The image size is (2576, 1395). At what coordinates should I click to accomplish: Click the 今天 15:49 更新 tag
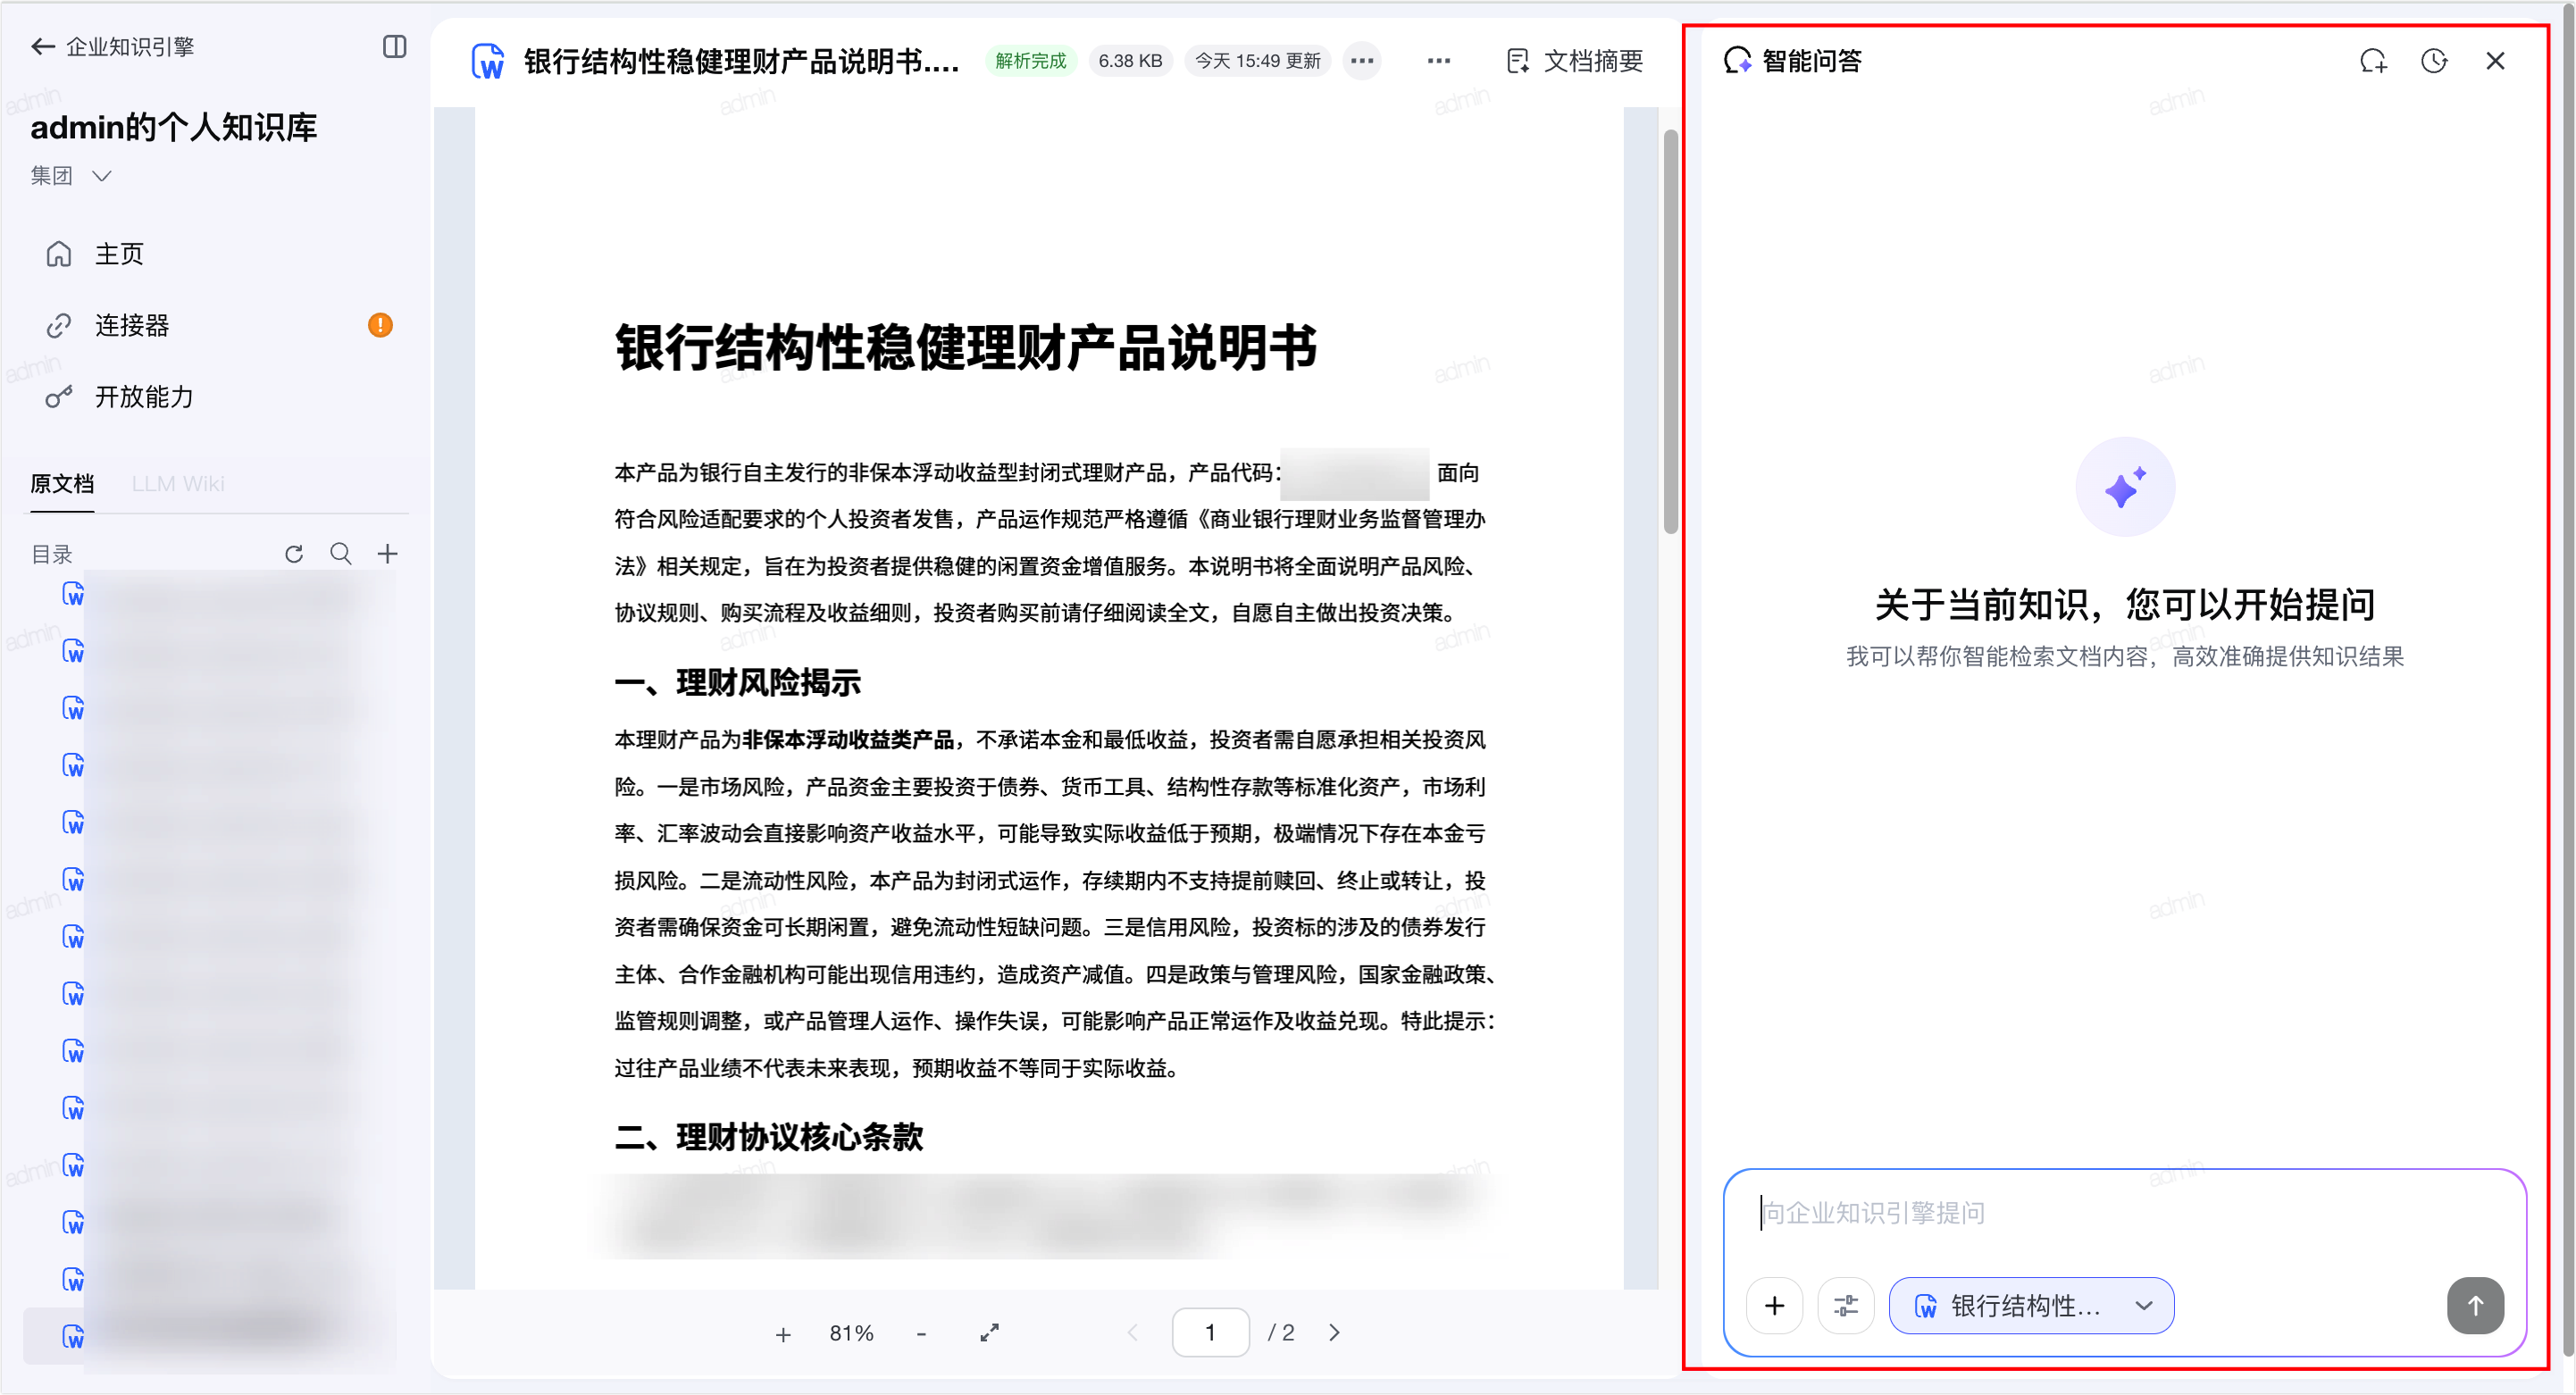click(x=1257, y=61)
